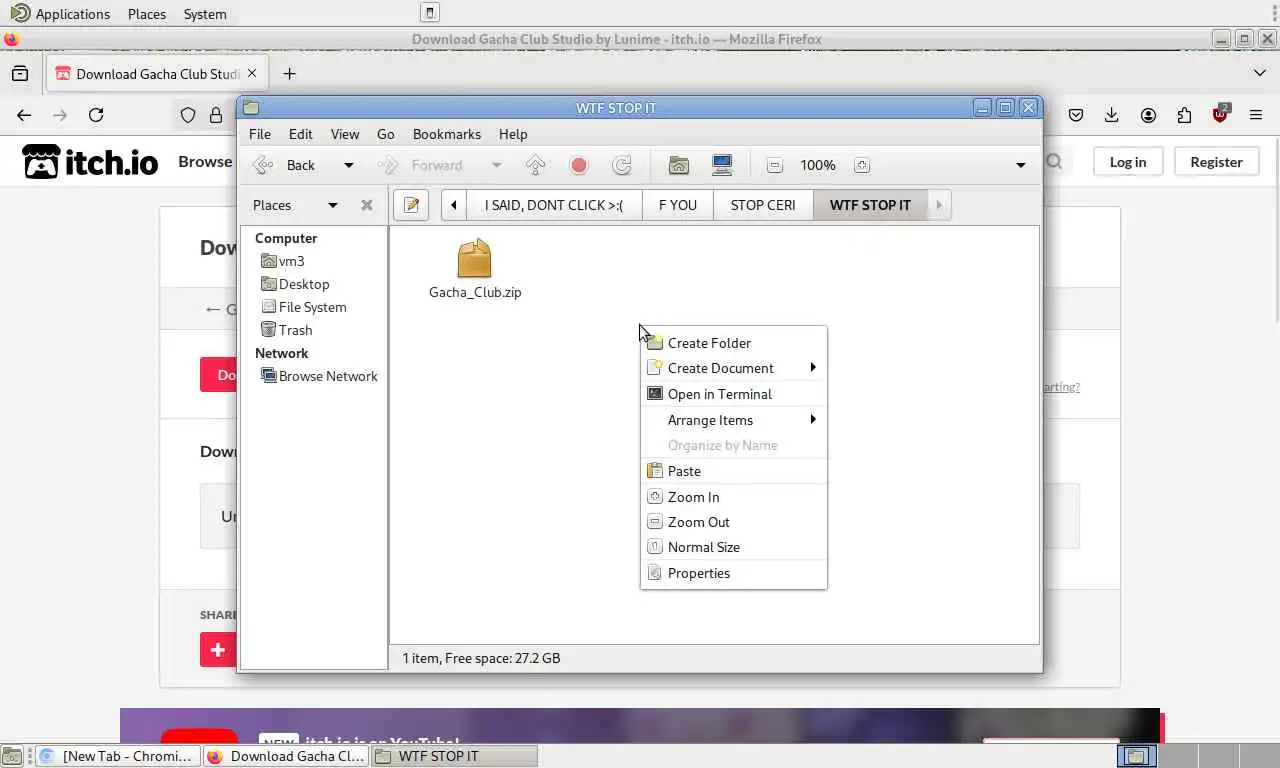Click the red Stop loading icon
Screen dimensions: 1280x768
[x=579, y=165]
